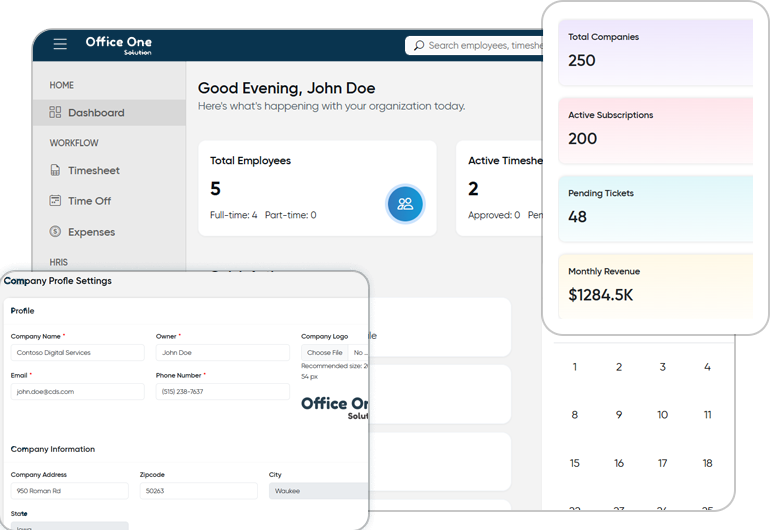Viewport: 770px width, 530px height.
Task: Select day 10 on the calendar
Action: coord(662,415)
